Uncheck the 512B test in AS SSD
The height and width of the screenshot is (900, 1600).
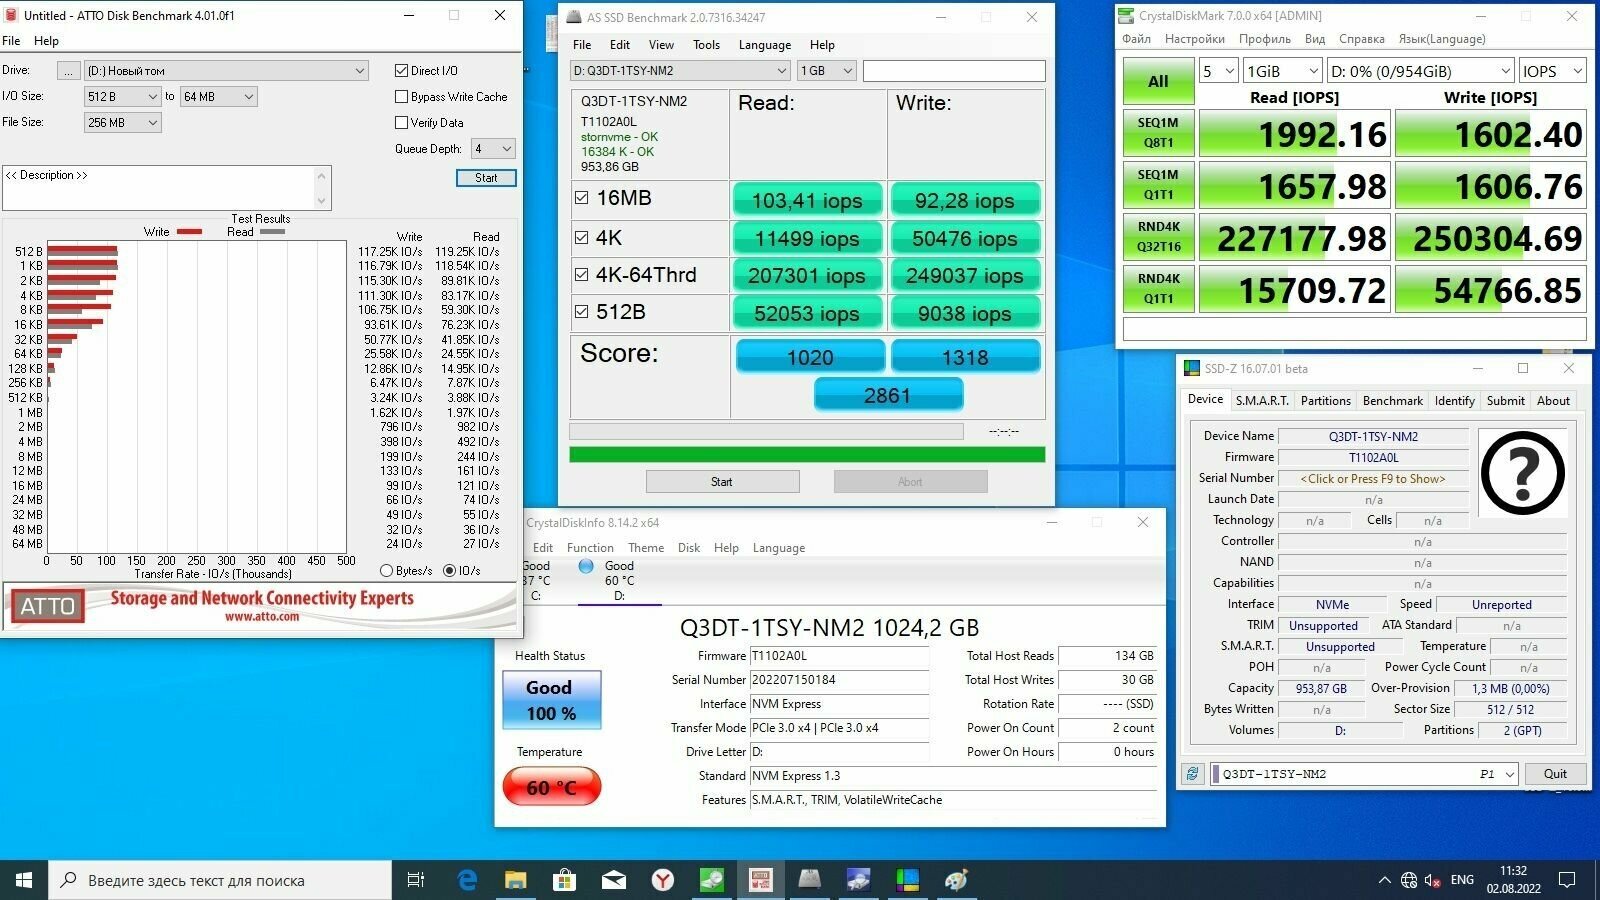tap(581, 312)
